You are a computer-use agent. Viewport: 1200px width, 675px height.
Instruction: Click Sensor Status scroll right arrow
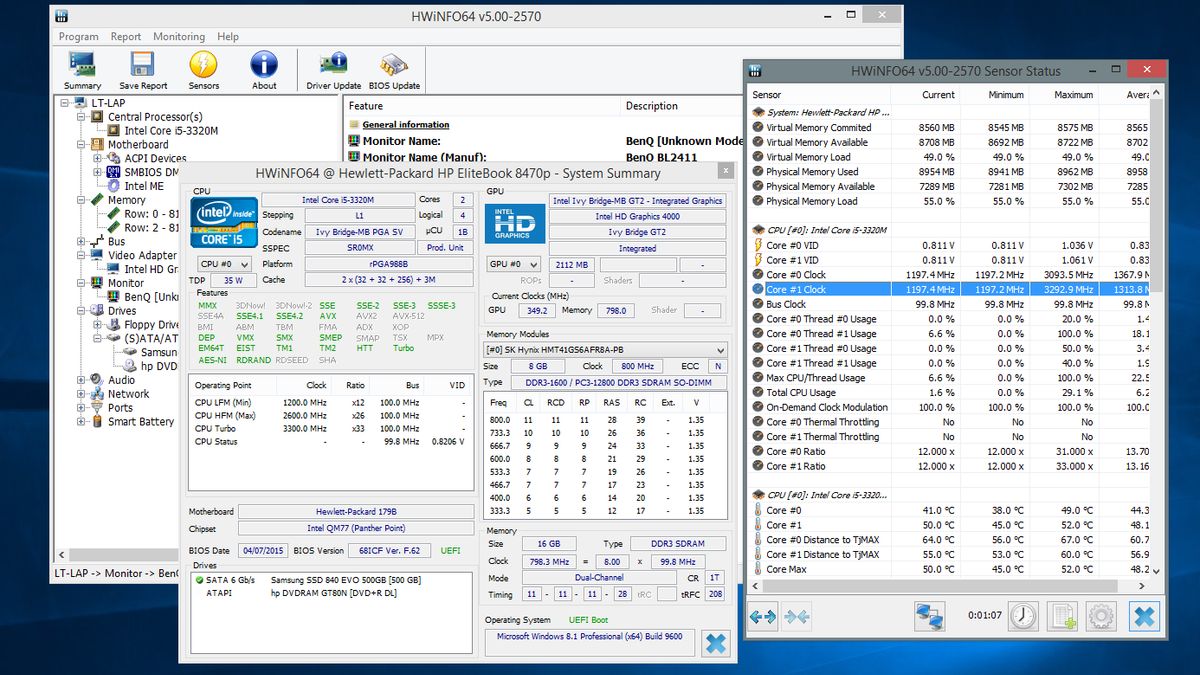[1141, 586]
